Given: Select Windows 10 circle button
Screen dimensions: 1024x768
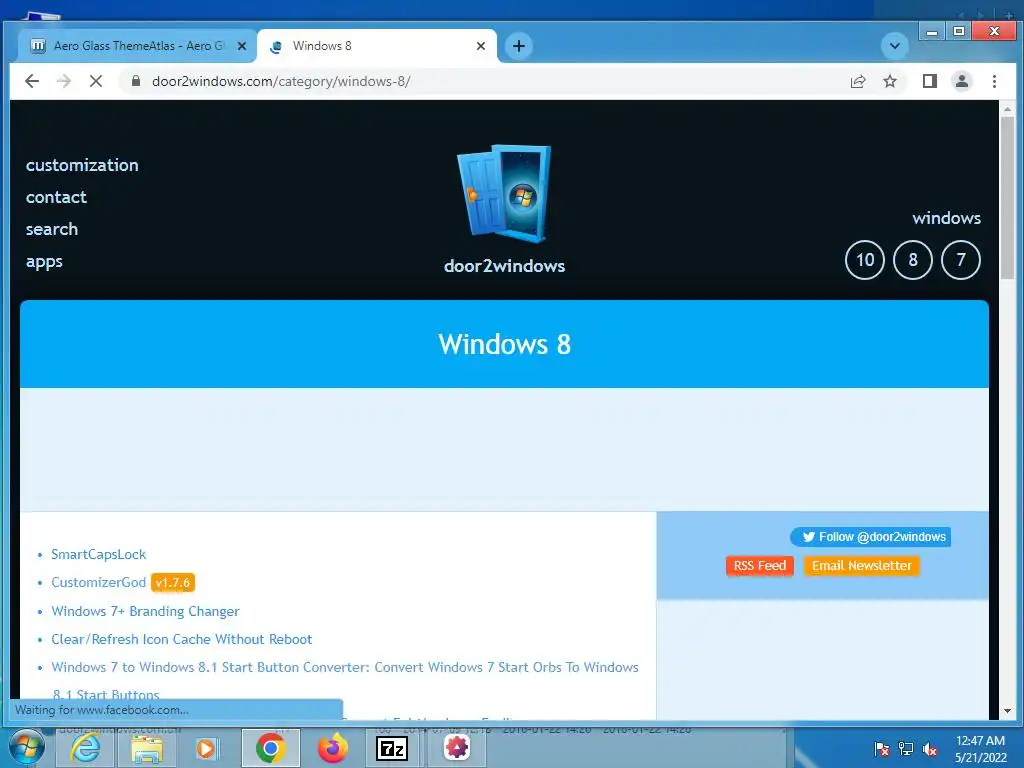Looking at the screenshot, I should tap(865, 260).
